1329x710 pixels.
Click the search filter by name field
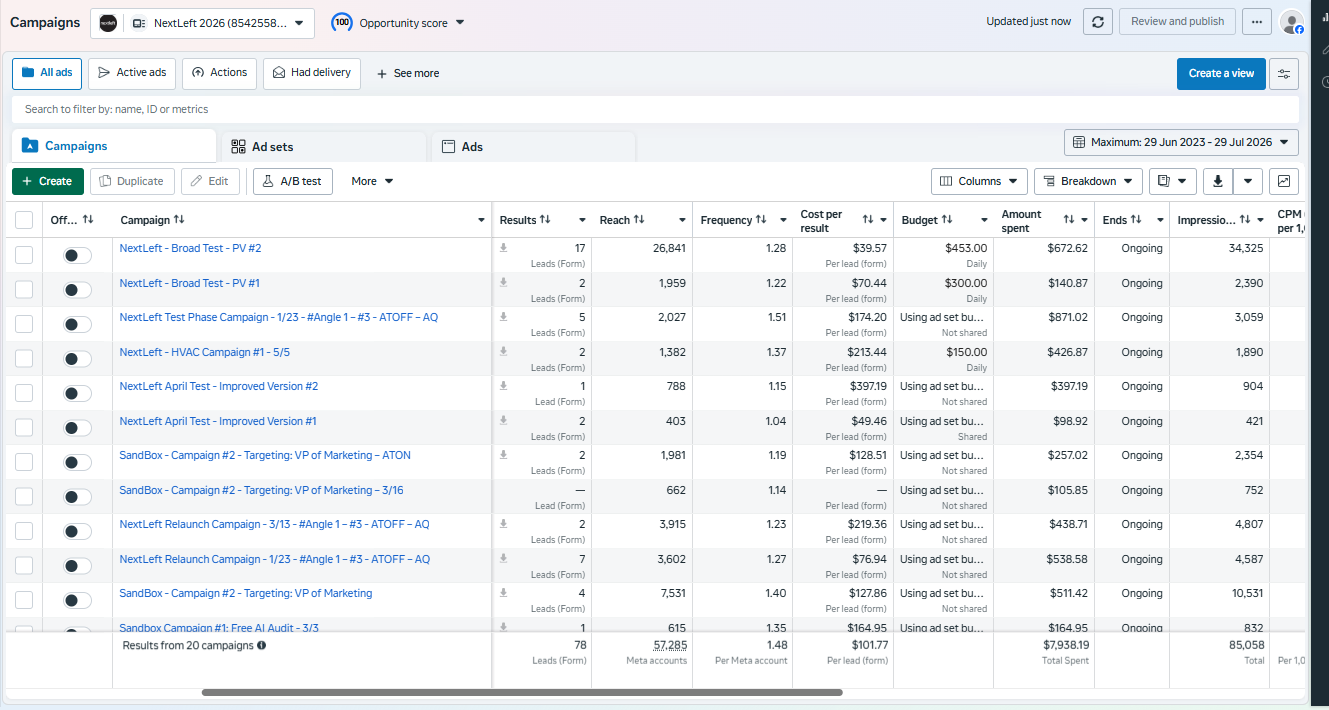coord(655,109)
